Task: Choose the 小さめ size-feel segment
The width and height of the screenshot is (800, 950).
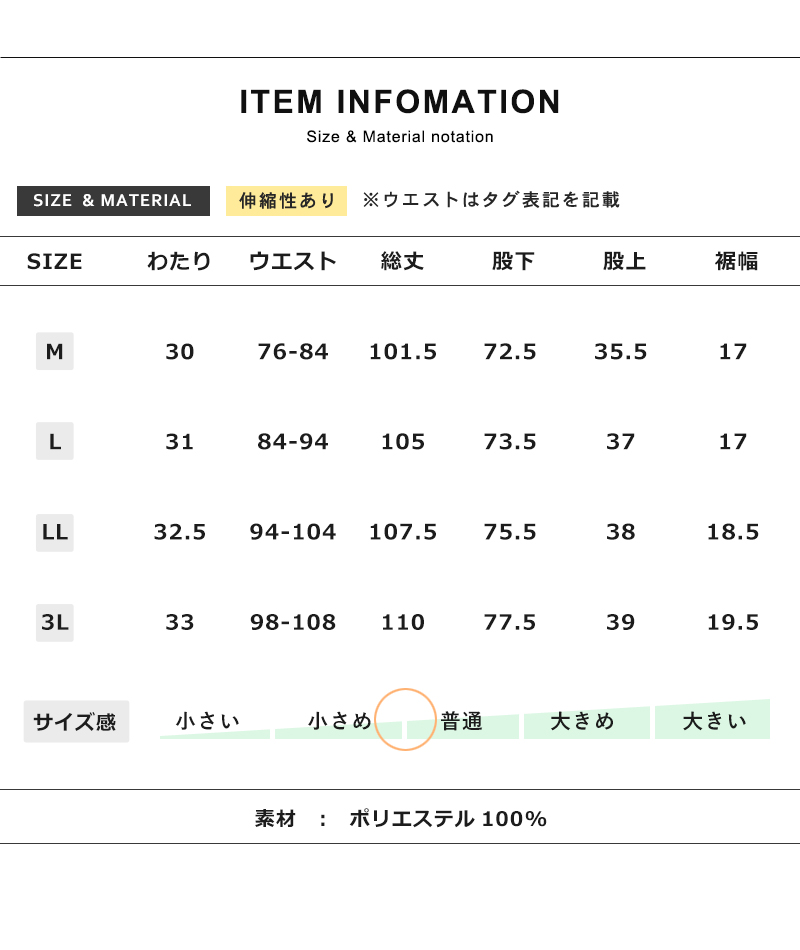Action: (x=338, y=722)
